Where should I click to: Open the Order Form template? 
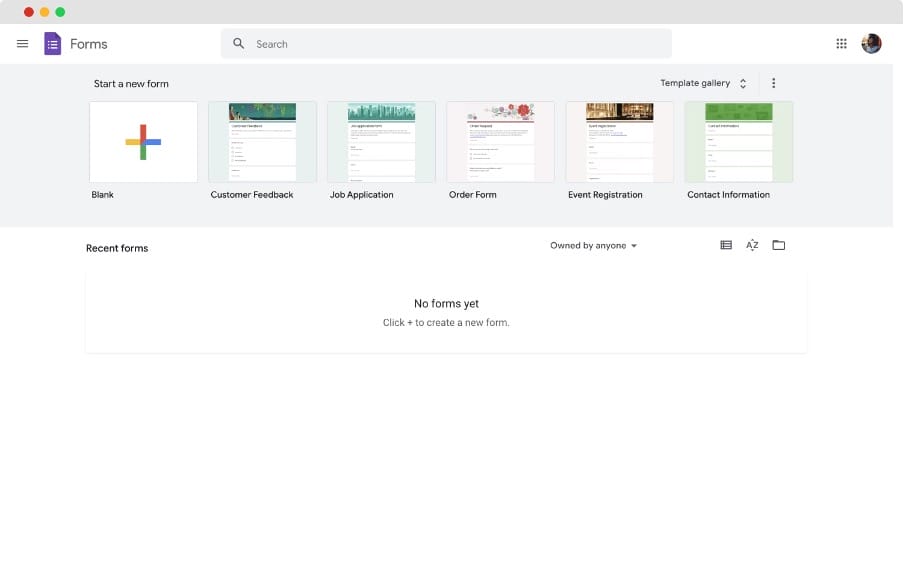pyautogui.click(x=500, y=142)
